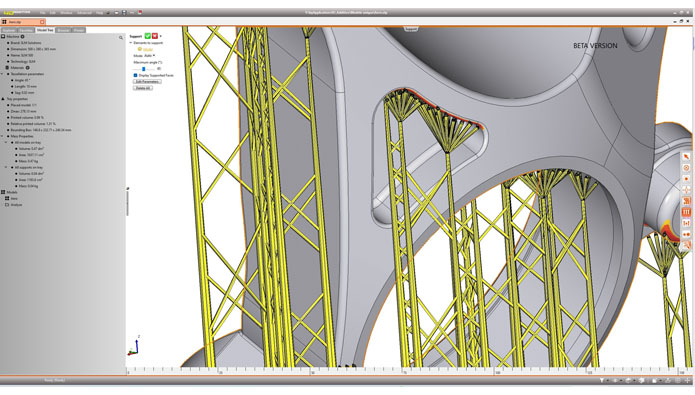The height and width of the screenshot is (395, 695).
Task: Toggle Display Supported Faces checkbox
Action: coord(136,75)
